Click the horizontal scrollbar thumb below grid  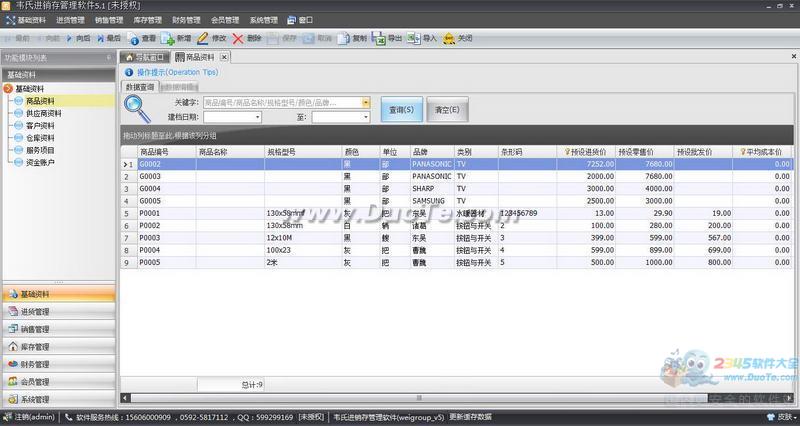(419, 398)
